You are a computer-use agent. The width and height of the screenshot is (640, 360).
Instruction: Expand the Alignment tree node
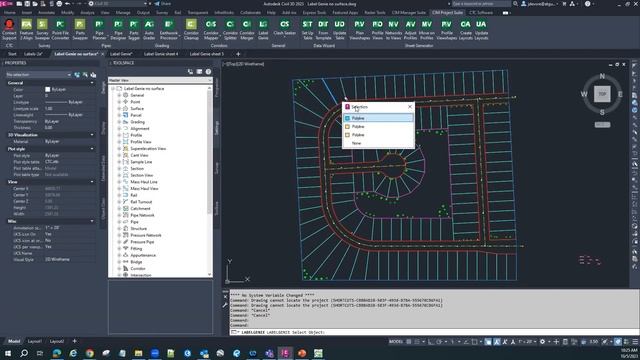(119, 129)
